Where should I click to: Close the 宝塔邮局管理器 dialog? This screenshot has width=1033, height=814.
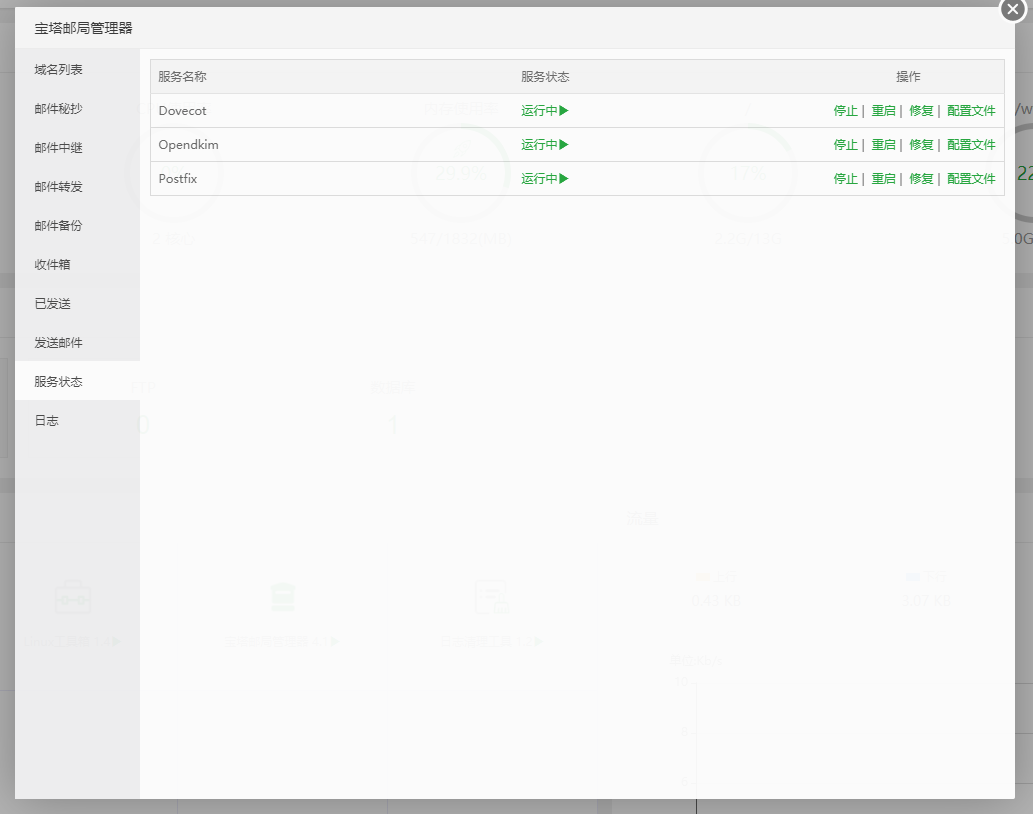pos(1013,10)
